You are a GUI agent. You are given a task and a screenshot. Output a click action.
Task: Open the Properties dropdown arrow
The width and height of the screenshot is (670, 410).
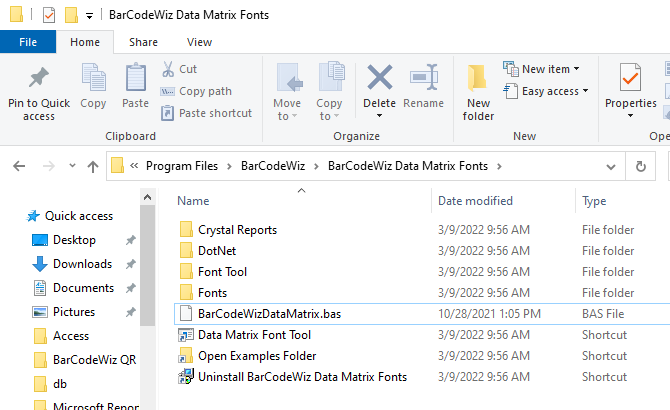click(630, 116)
